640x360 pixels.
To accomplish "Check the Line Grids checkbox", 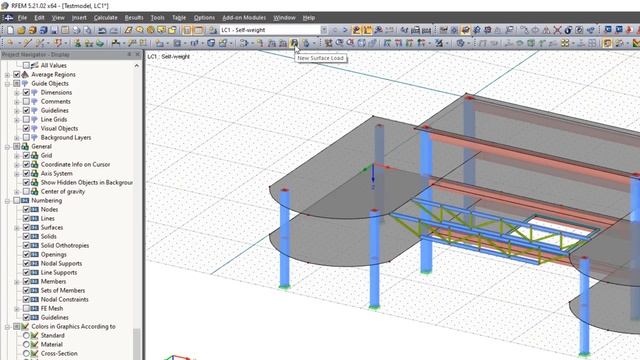I will coord(26,119).
